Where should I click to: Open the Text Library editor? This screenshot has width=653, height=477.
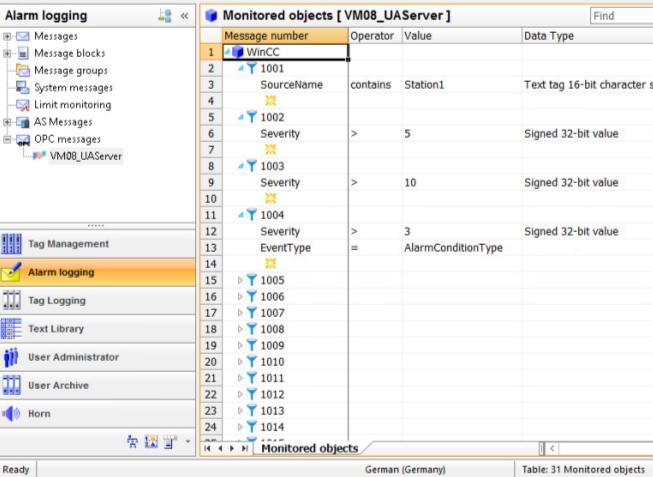[97, 329]
